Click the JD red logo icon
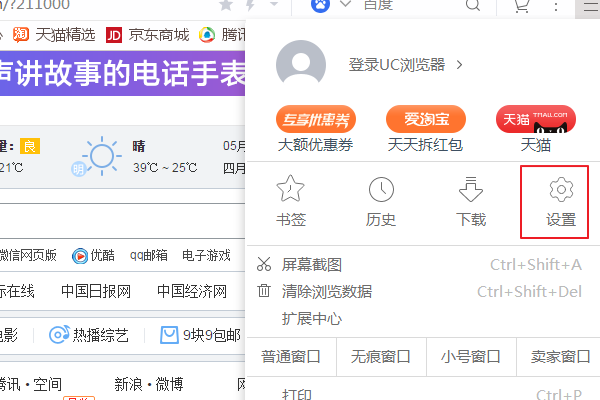 (114, 35)
